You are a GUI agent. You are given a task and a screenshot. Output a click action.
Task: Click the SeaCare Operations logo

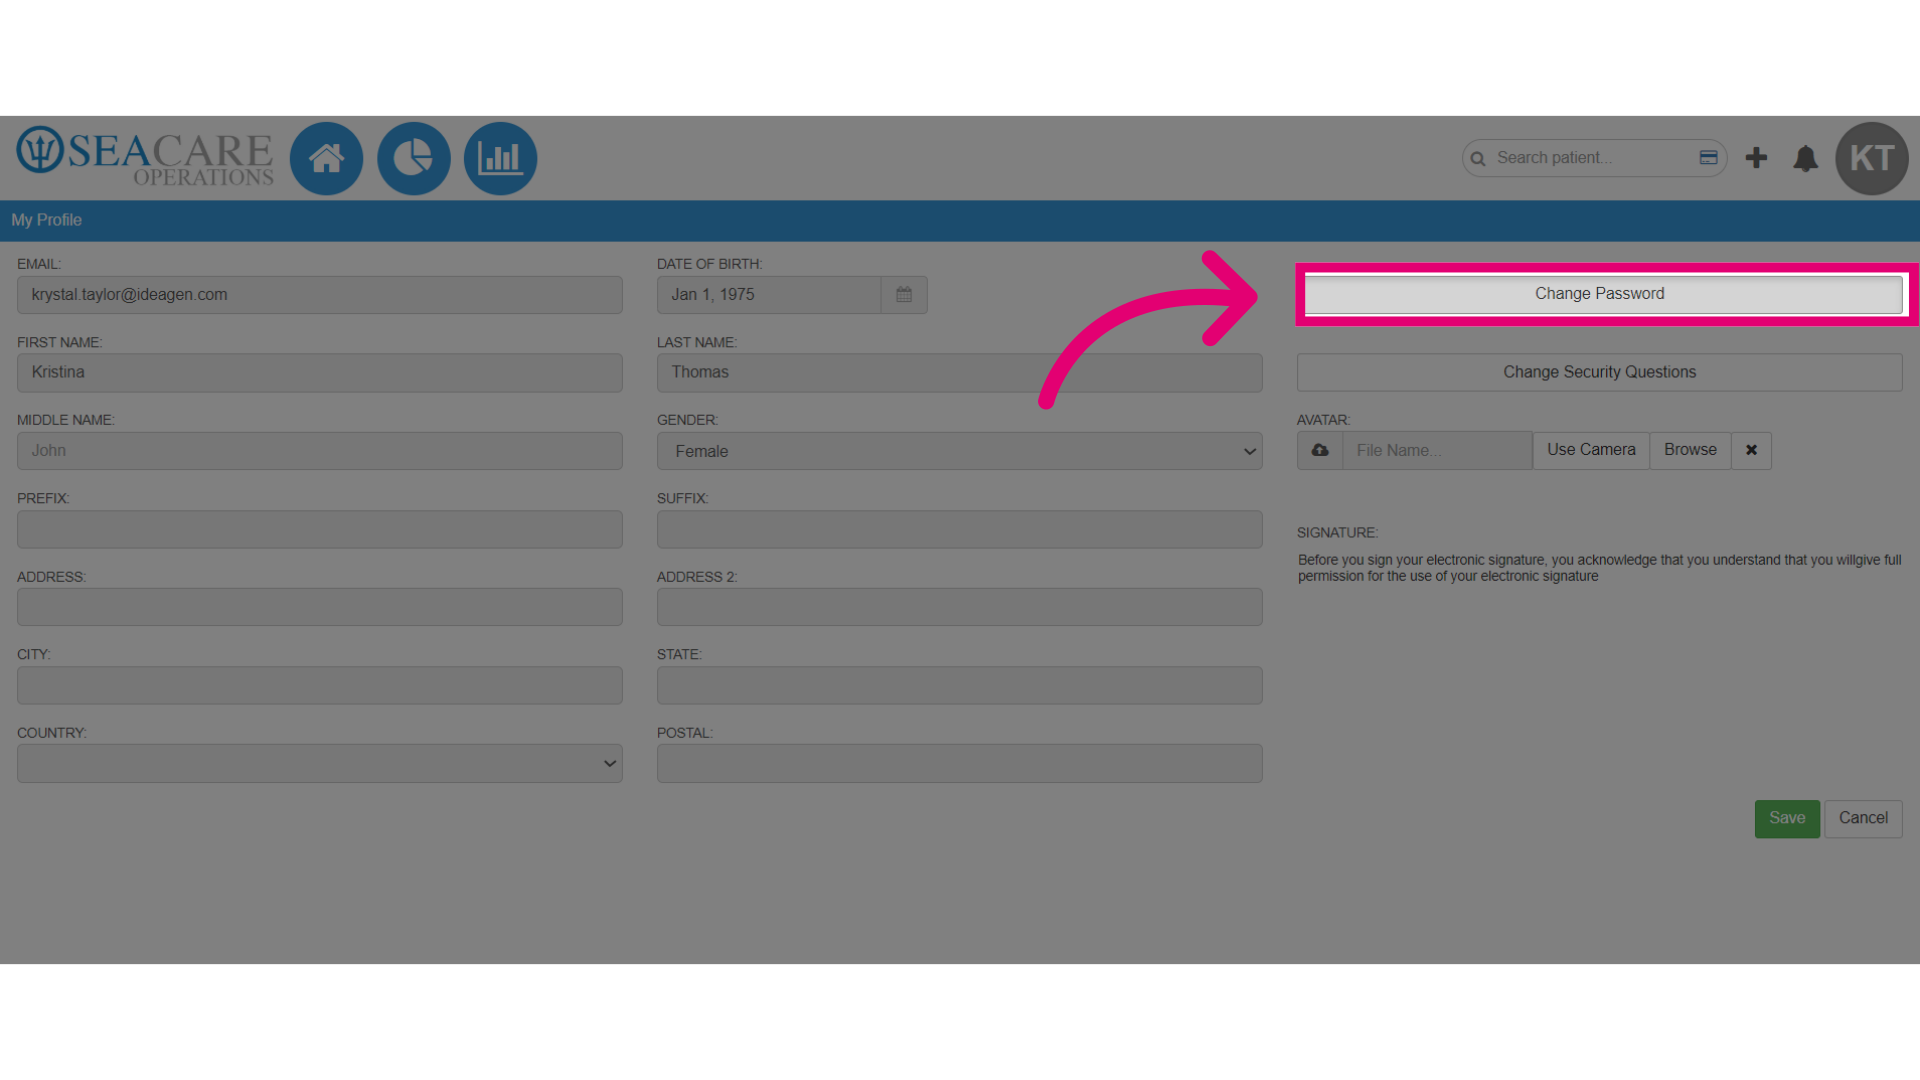145,156
